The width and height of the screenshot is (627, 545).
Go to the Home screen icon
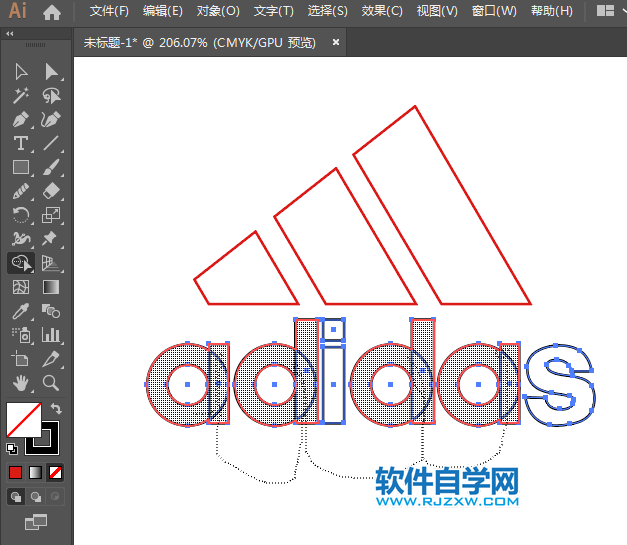tap(52, 12)
